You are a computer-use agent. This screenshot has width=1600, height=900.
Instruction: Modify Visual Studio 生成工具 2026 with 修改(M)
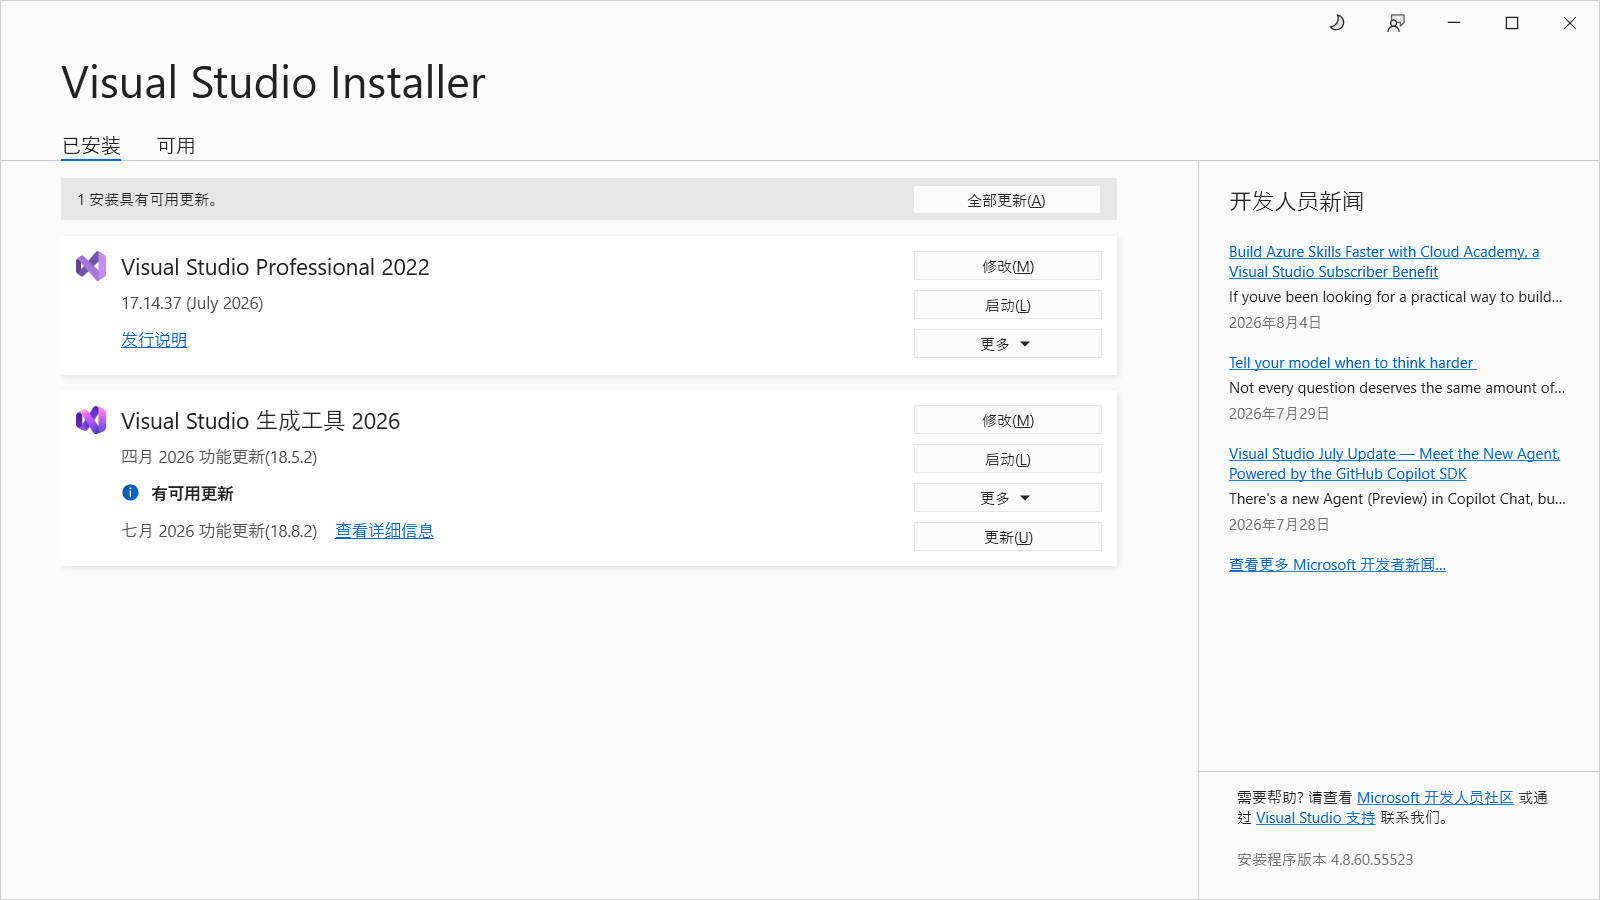click(1008, 420)
